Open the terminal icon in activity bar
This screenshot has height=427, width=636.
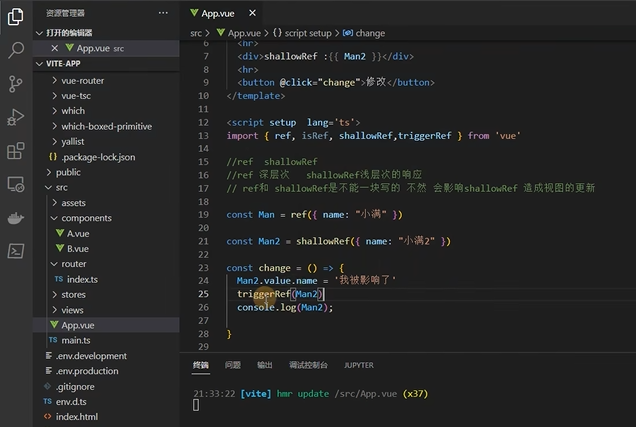coord(15,251)
